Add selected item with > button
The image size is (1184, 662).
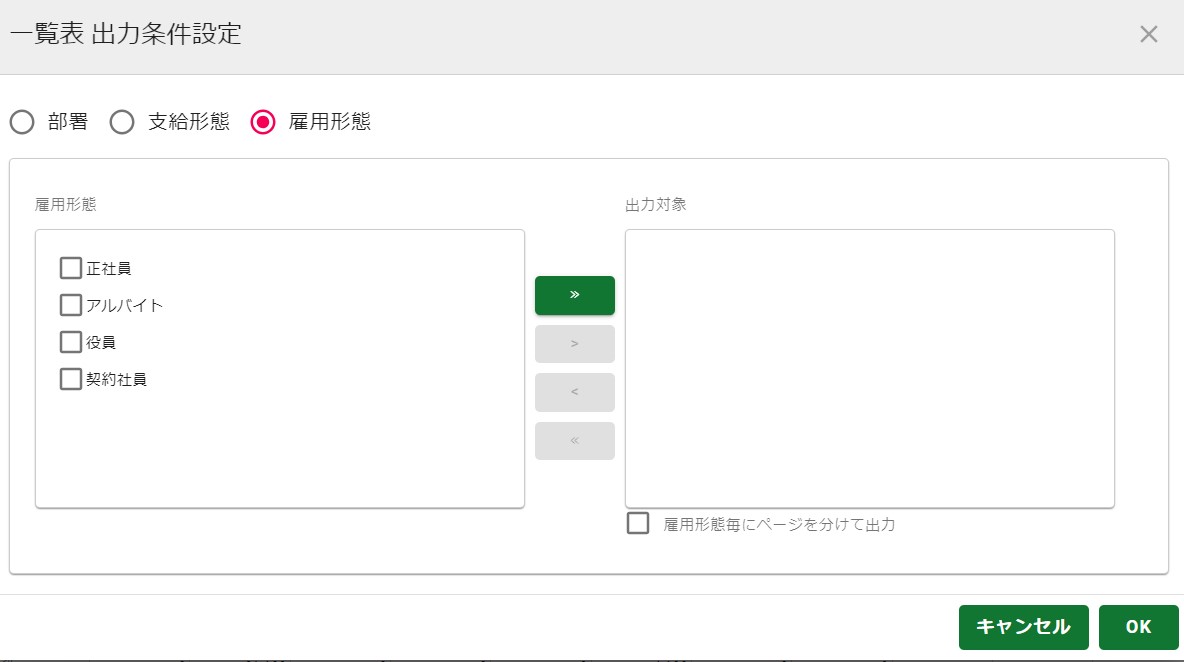(575, 343)
